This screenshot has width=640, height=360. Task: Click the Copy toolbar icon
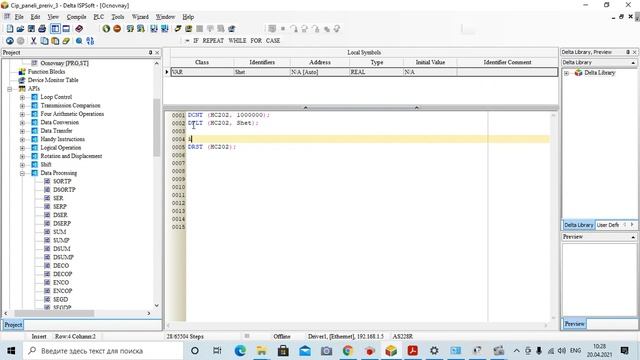pos(44,41)
